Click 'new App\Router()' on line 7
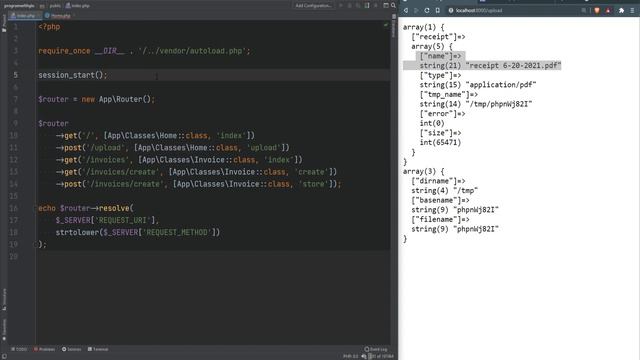The height and width of the screenshot is (360, 640). tap(116, 99)
